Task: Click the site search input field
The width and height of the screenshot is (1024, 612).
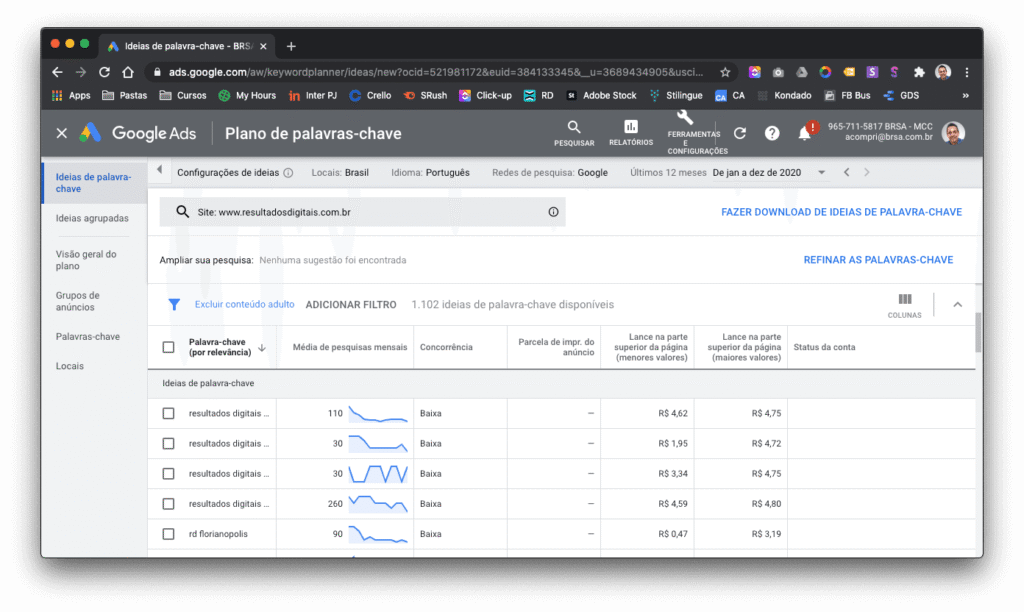Action: [362, 212]
